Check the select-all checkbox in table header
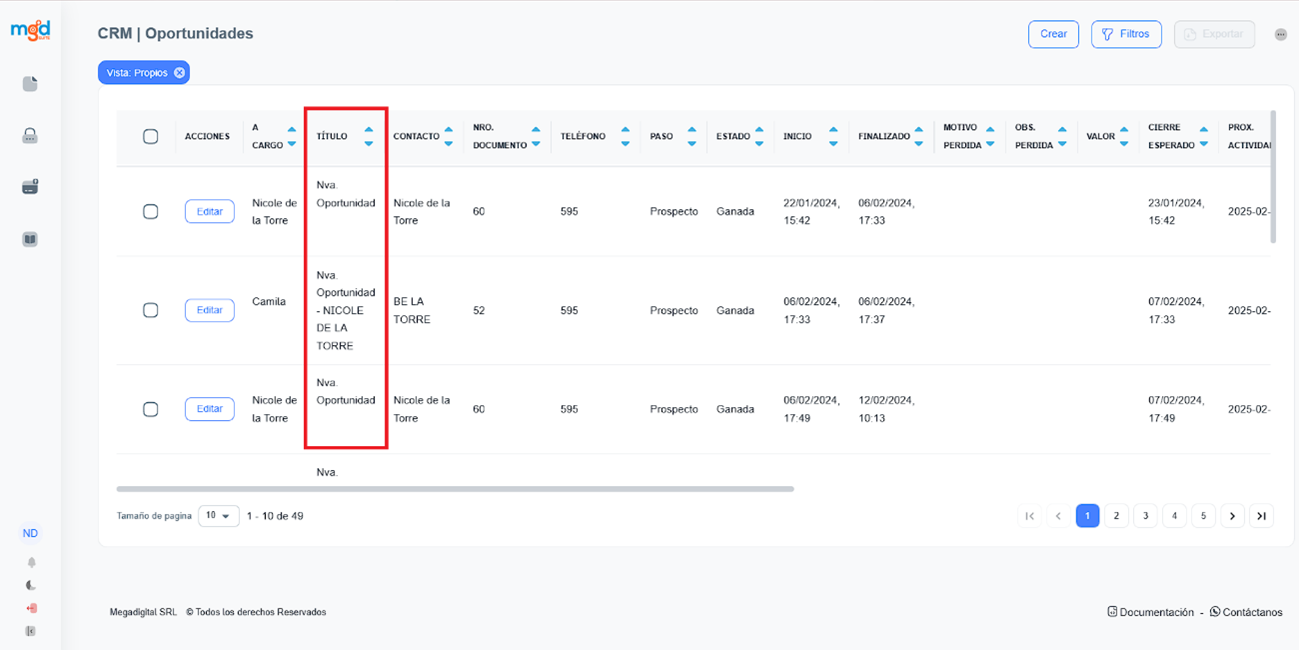Image resolution: width=1299 pixels, height=650 pixels. tap(151, 137)
